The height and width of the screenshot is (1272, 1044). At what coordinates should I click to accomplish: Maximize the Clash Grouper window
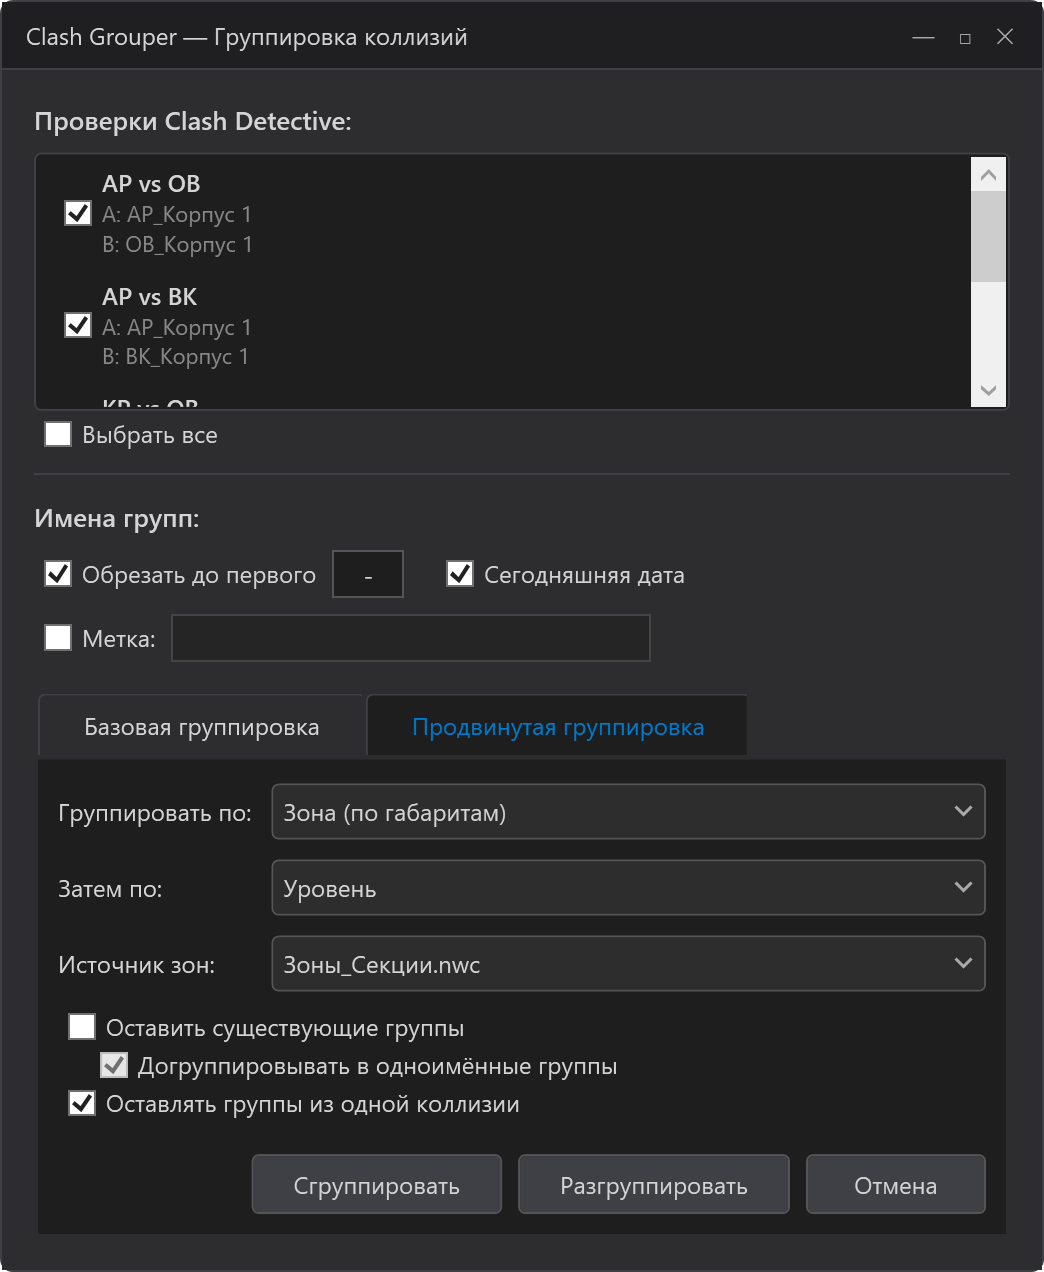point(965,37)
